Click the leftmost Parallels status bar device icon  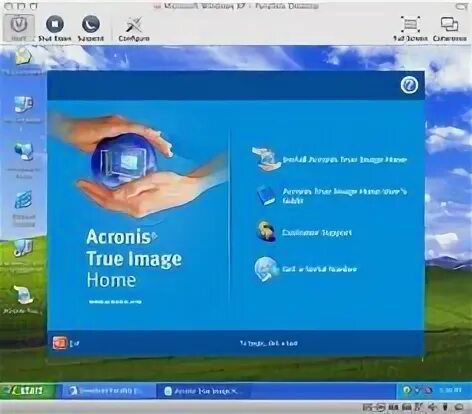(x=368, y=407)
